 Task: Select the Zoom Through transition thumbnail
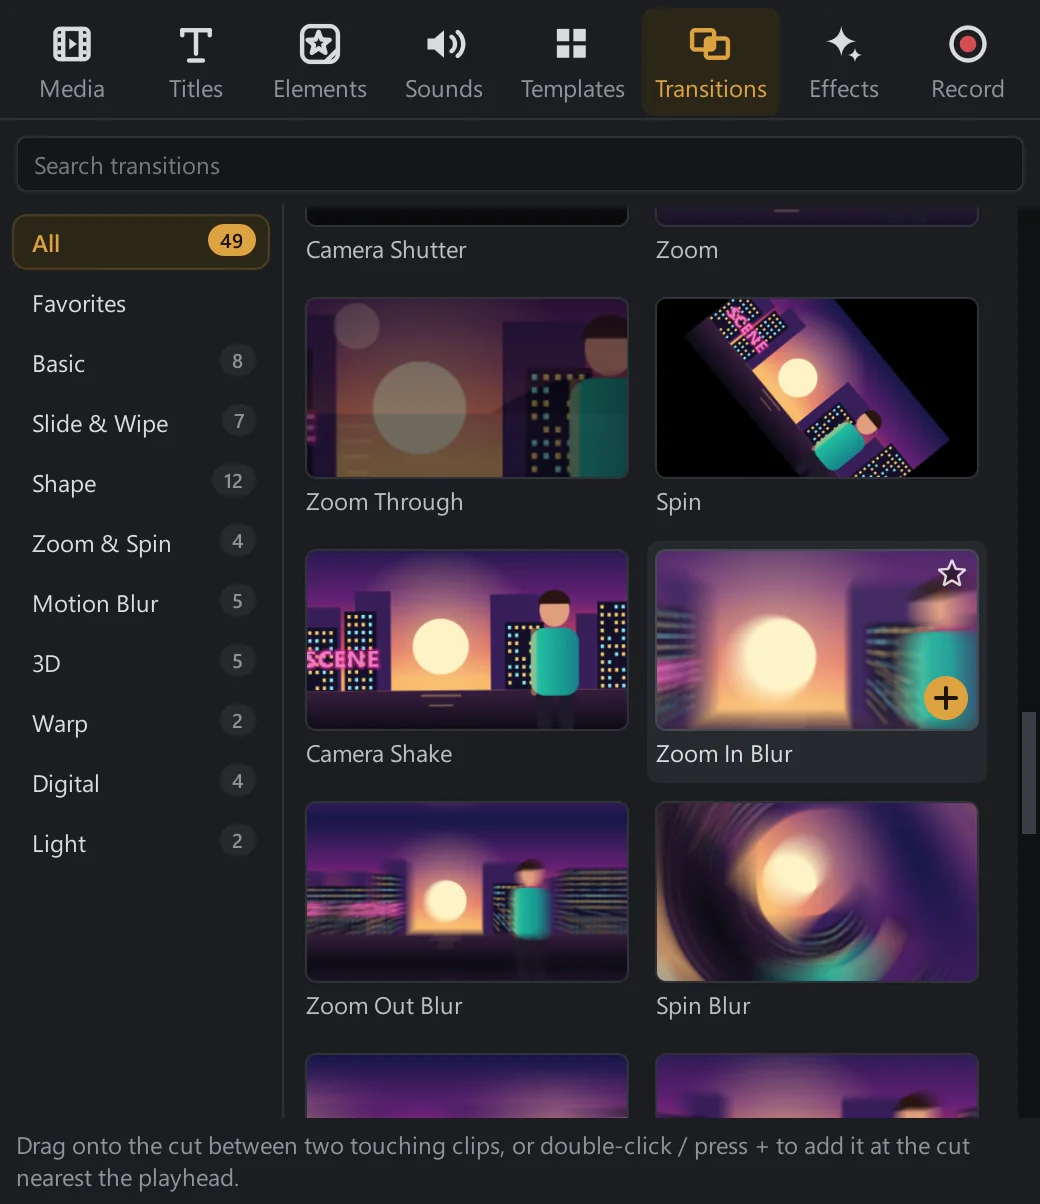[x=467, y=388]
